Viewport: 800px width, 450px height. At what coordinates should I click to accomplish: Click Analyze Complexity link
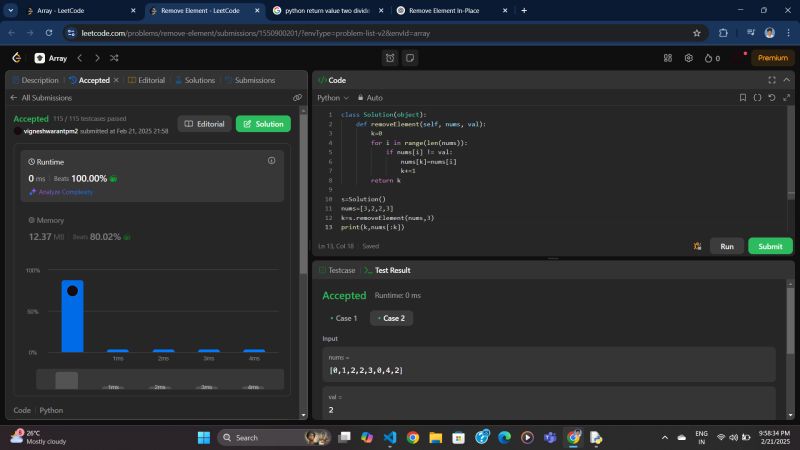coord(61,192)
